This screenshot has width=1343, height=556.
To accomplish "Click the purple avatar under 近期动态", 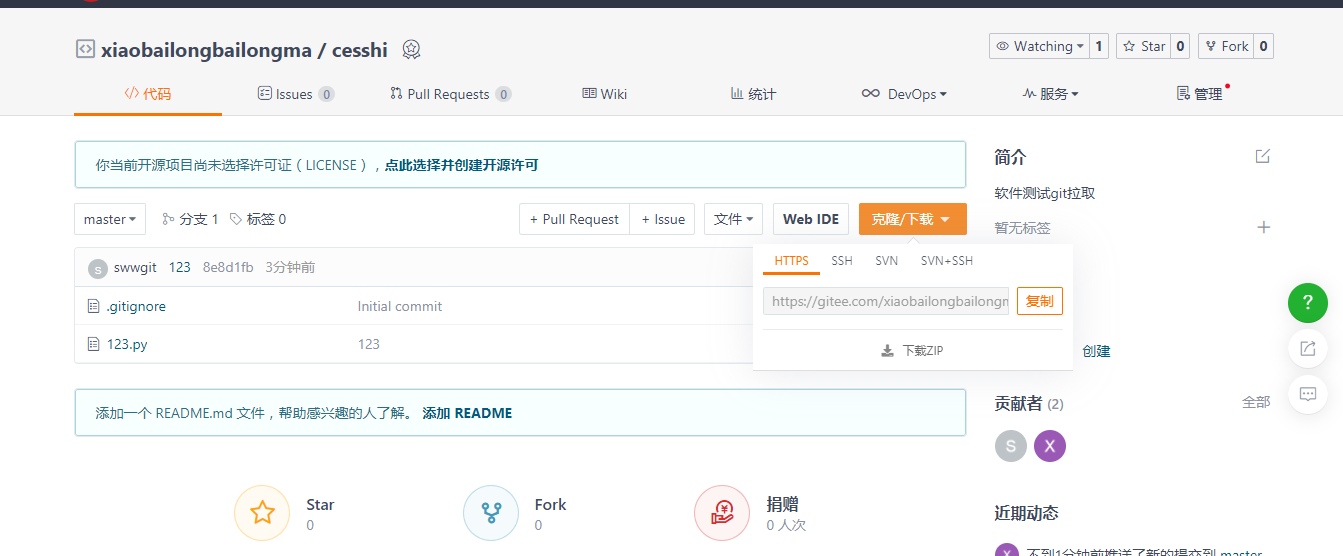I will point(1007,550).
